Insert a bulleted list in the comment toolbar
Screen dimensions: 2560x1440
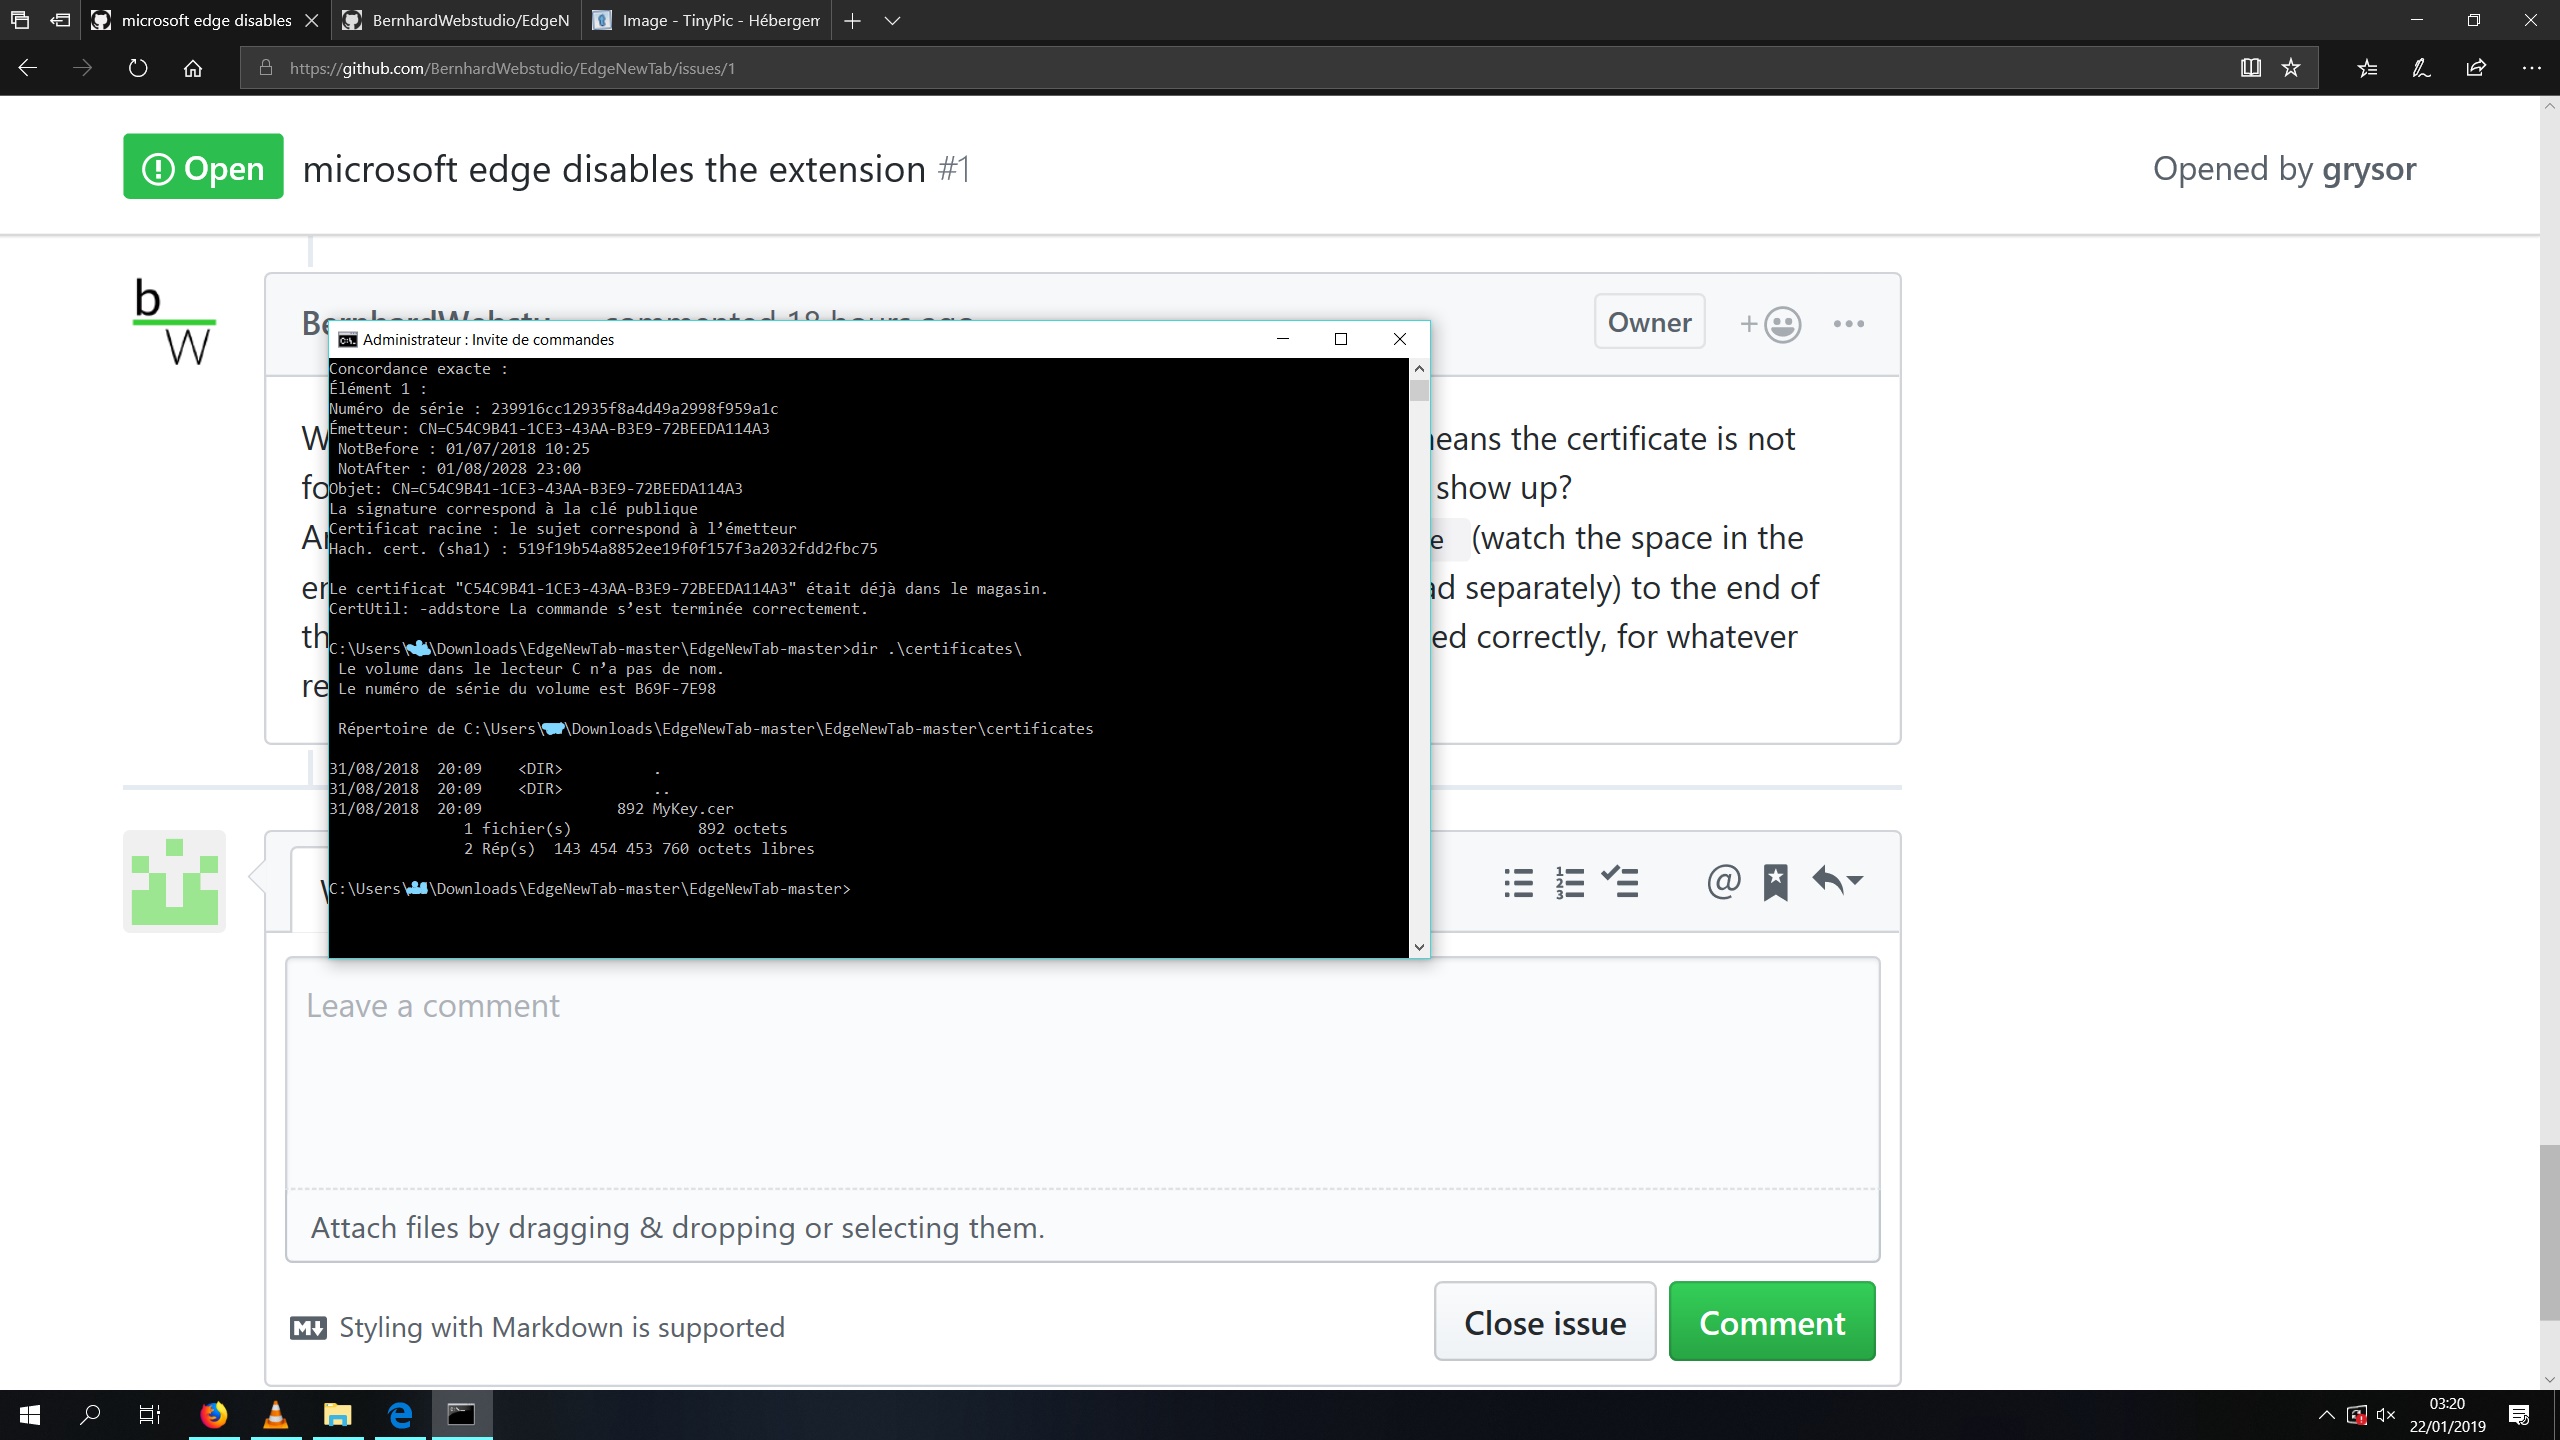(x=1518, y=882)
